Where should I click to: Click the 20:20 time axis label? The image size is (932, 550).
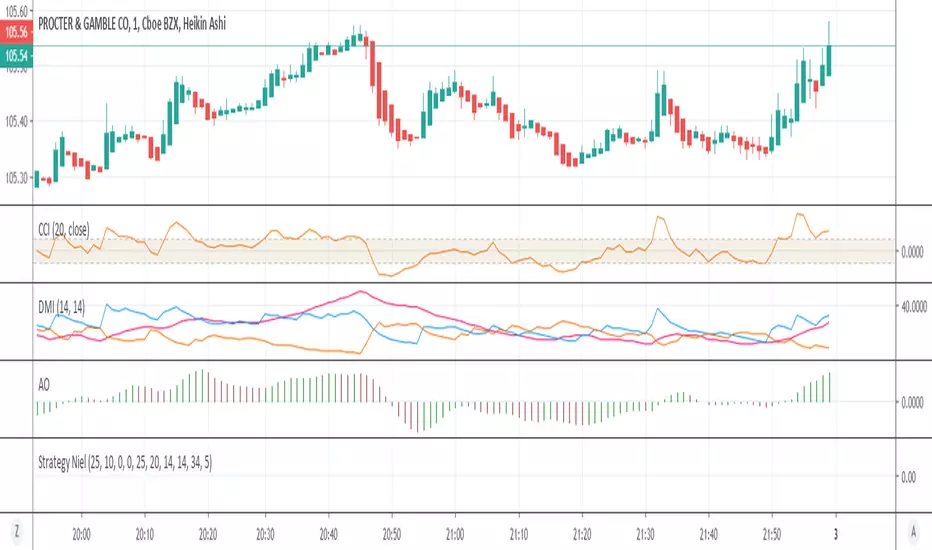(x=207, y=534)
